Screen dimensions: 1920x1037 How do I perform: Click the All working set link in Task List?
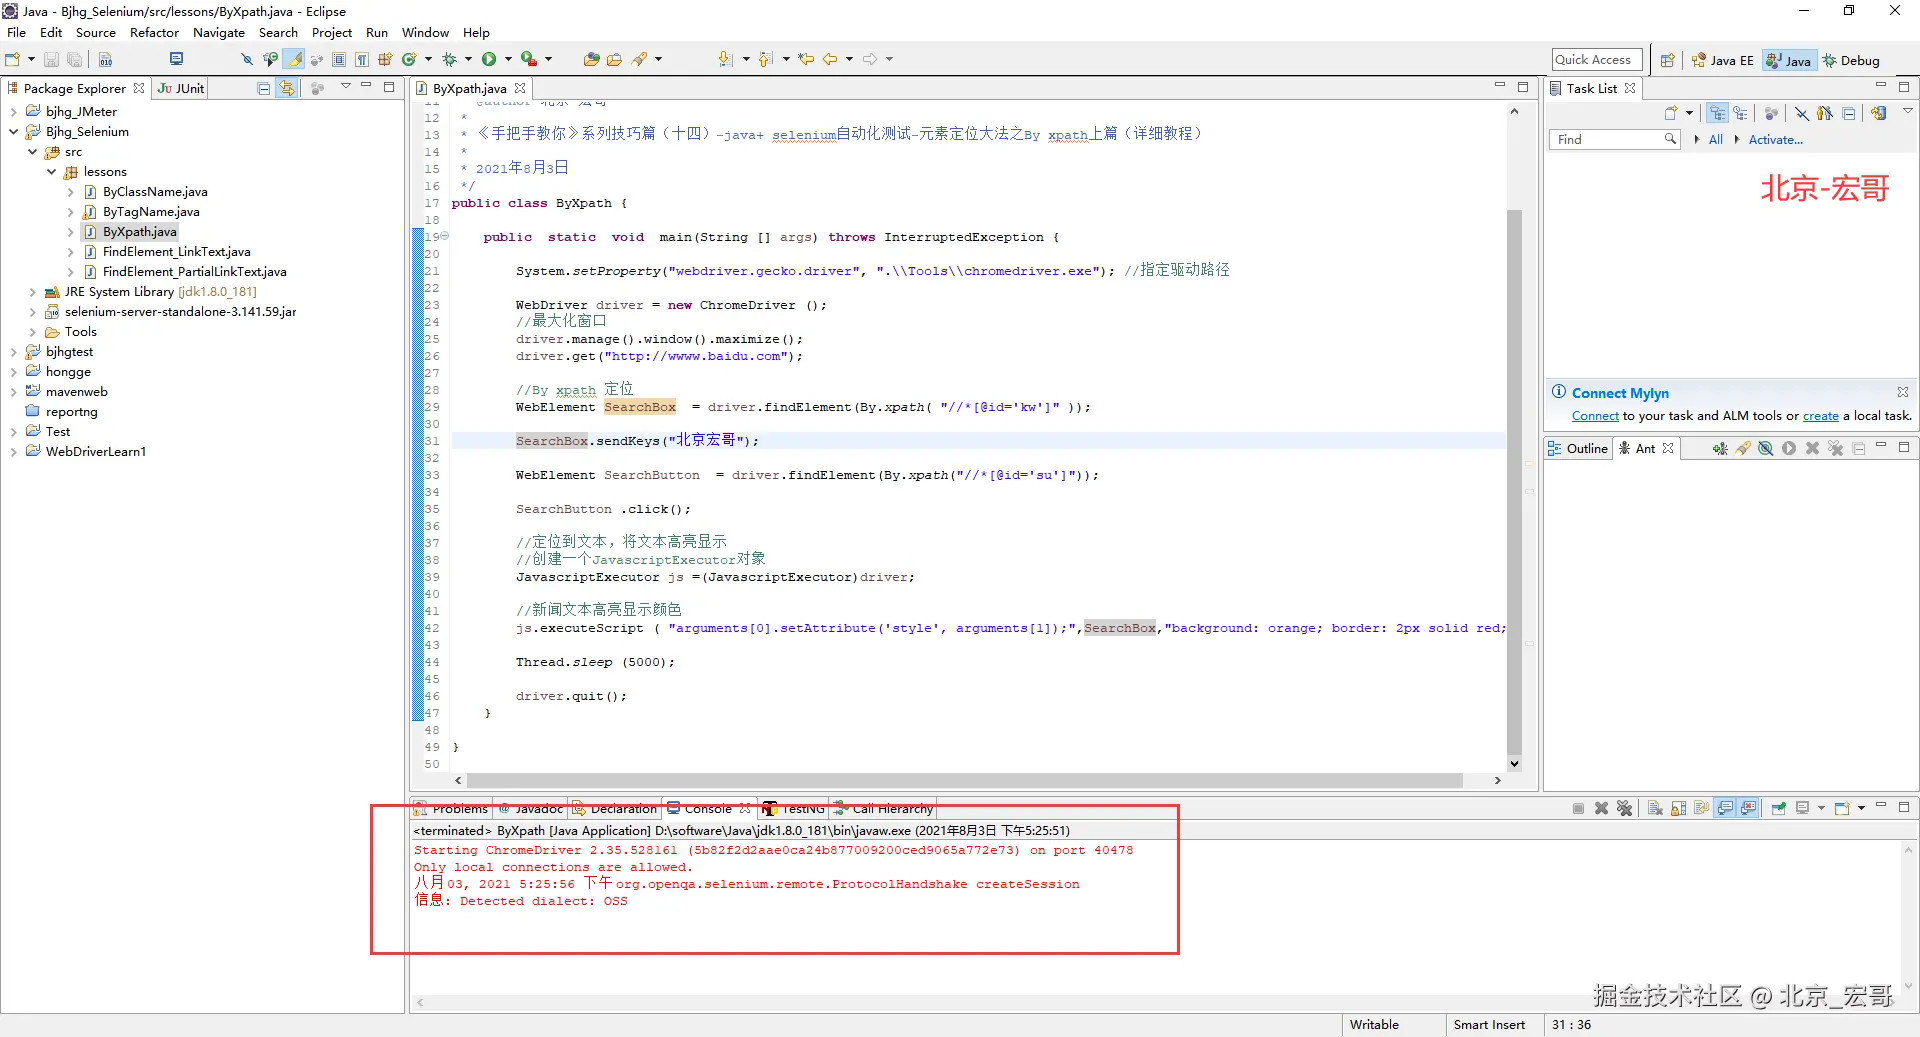pyautogui.click(x=1715, y=140)
